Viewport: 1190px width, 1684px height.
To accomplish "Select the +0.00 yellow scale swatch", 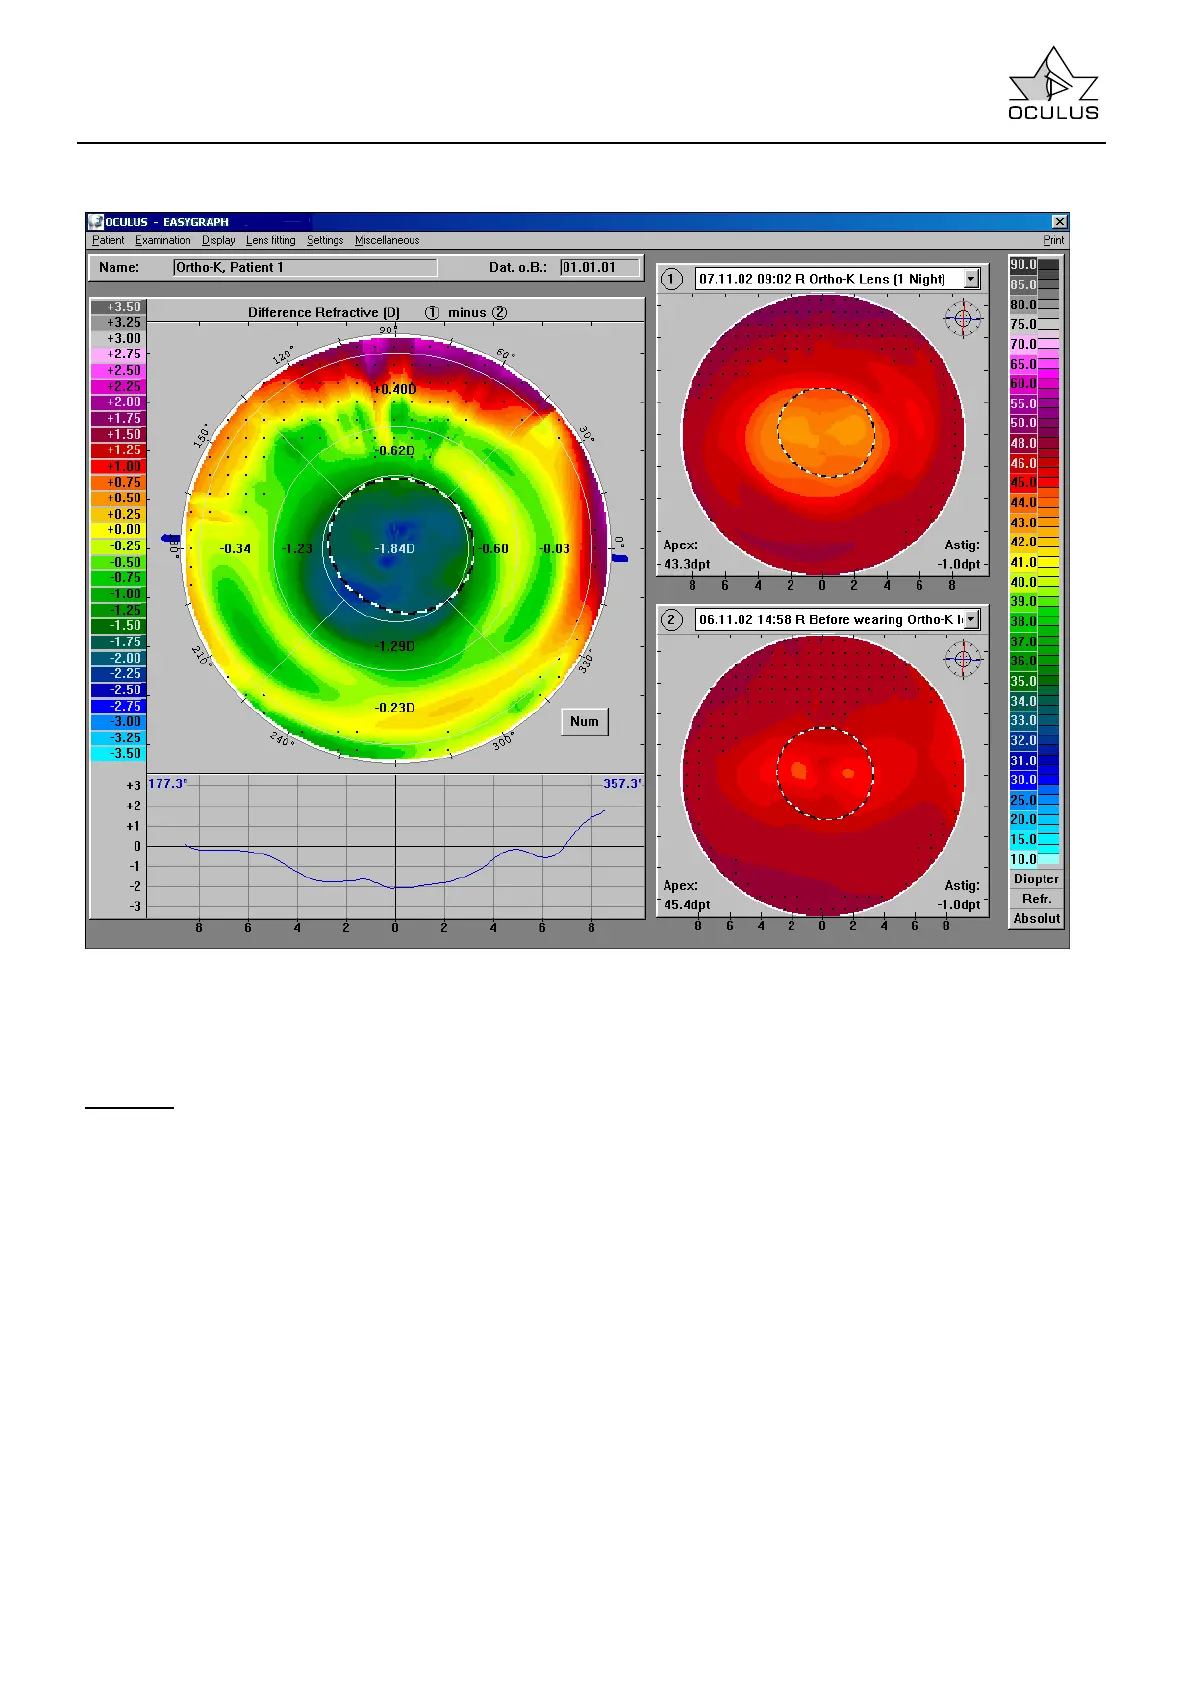I will (x=118, y=530).
